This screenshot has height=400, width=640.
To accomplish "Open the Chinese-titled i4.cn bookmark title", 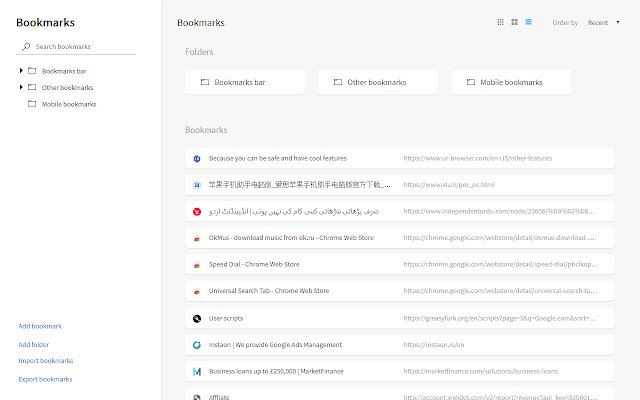I will (300, 185).
